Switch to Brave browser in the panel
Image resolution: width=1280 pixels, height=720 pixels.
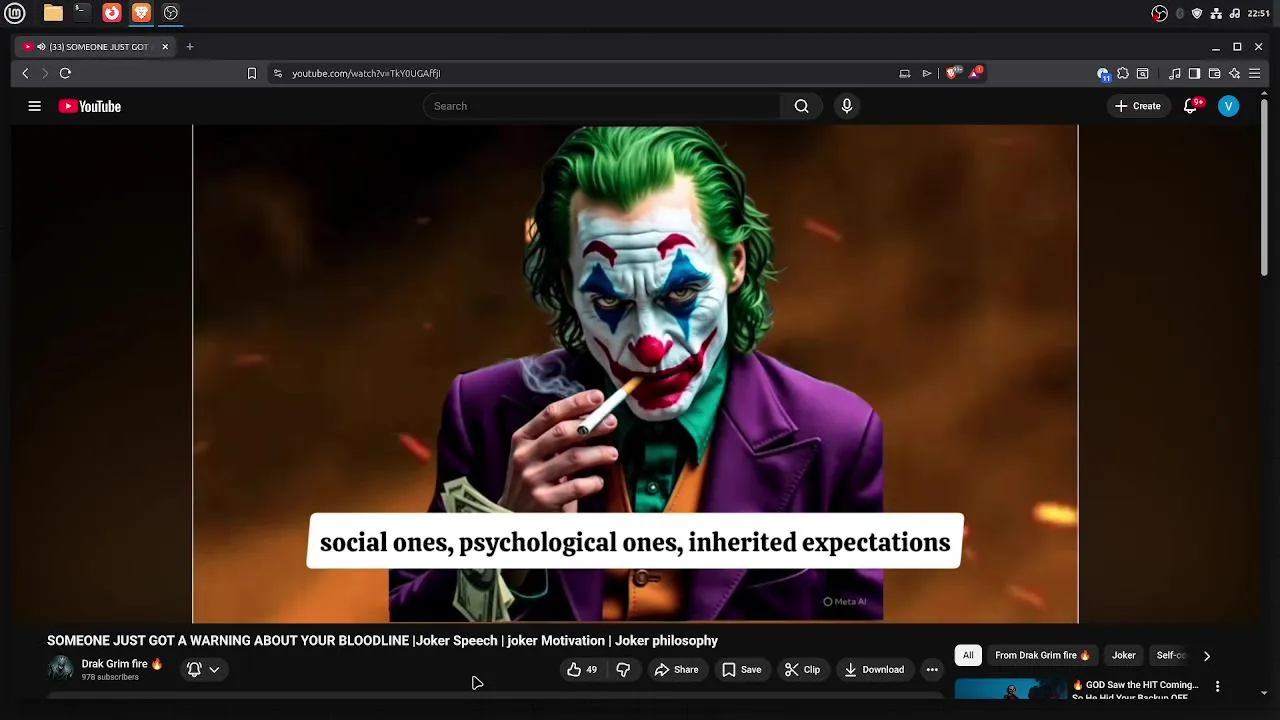(x=141, y=13)
